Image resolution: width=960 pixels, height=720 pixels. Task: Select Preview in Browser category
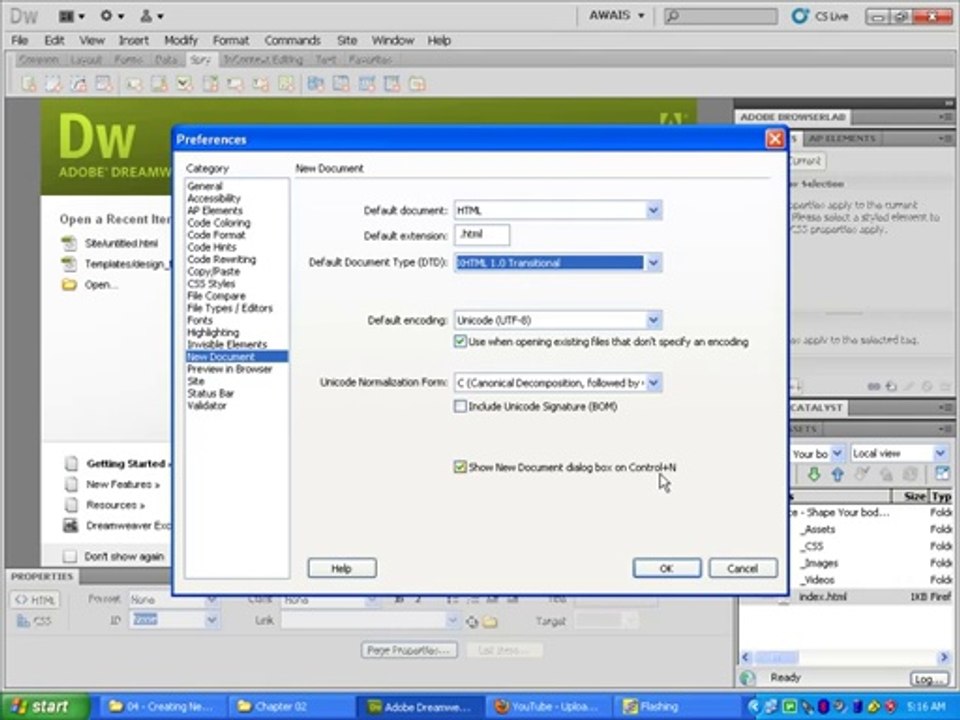pyautogui.click(x=230, y=369)
